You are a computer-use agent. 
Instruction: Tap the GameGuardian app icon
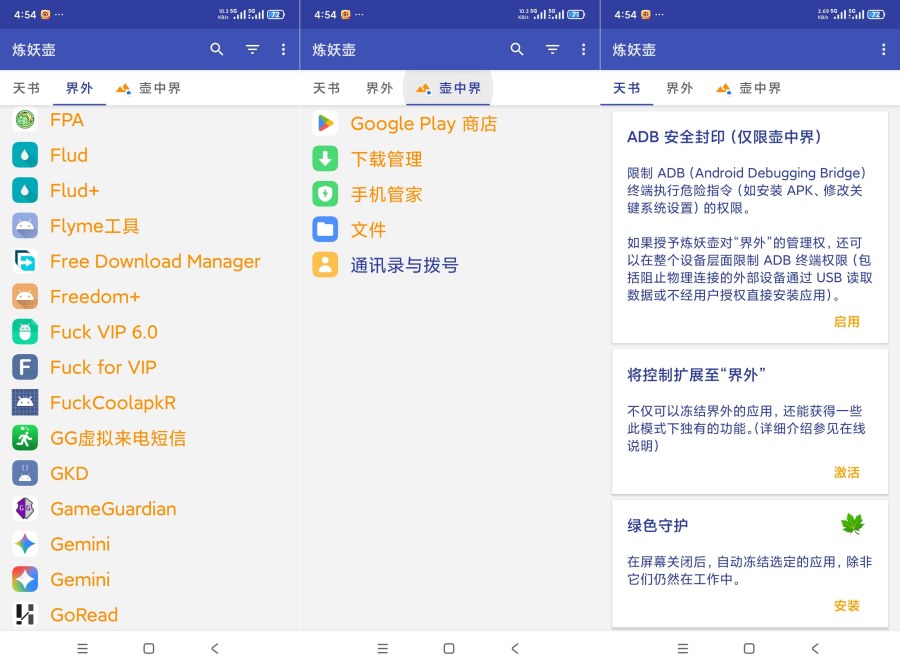point(25,509)
